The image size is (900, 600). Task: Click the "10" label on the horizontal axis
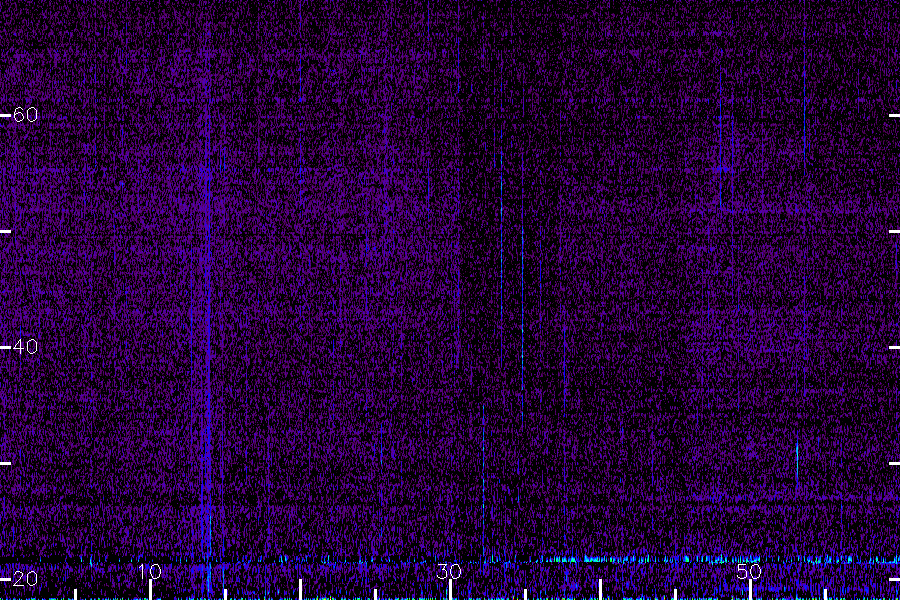(150, 572)
